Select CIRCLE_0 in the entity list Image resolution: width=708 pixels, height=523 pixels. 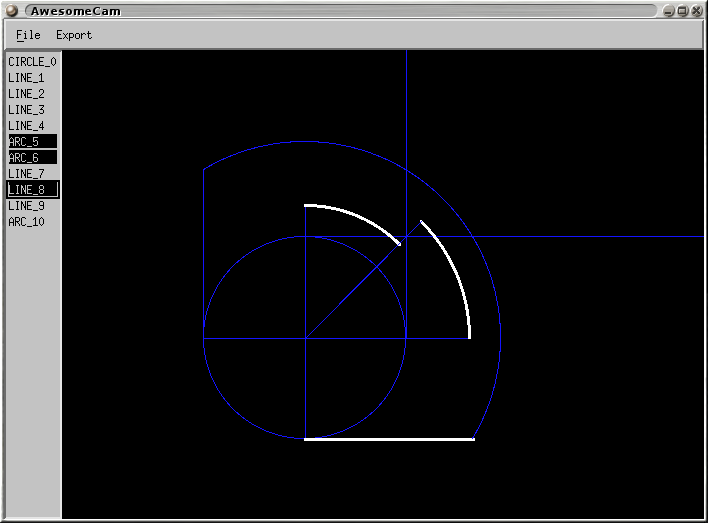pos(33,62)
